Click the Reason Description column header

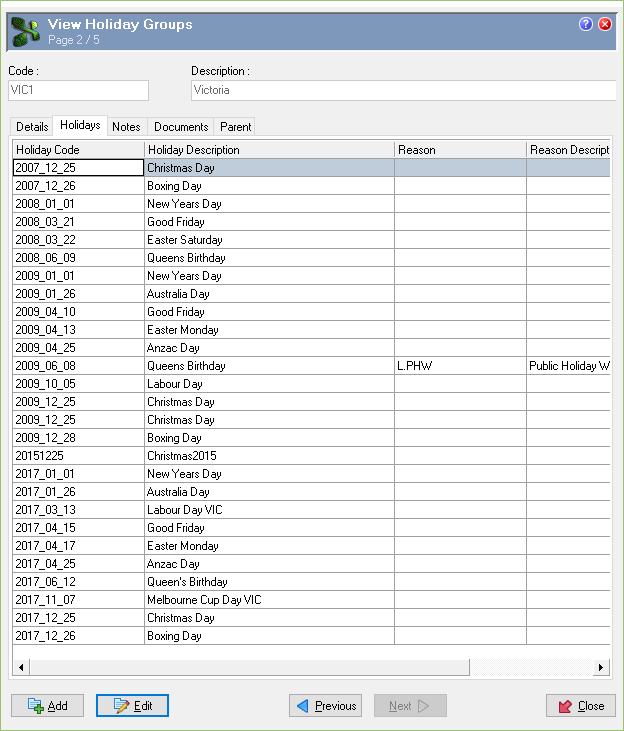[569, 150]
